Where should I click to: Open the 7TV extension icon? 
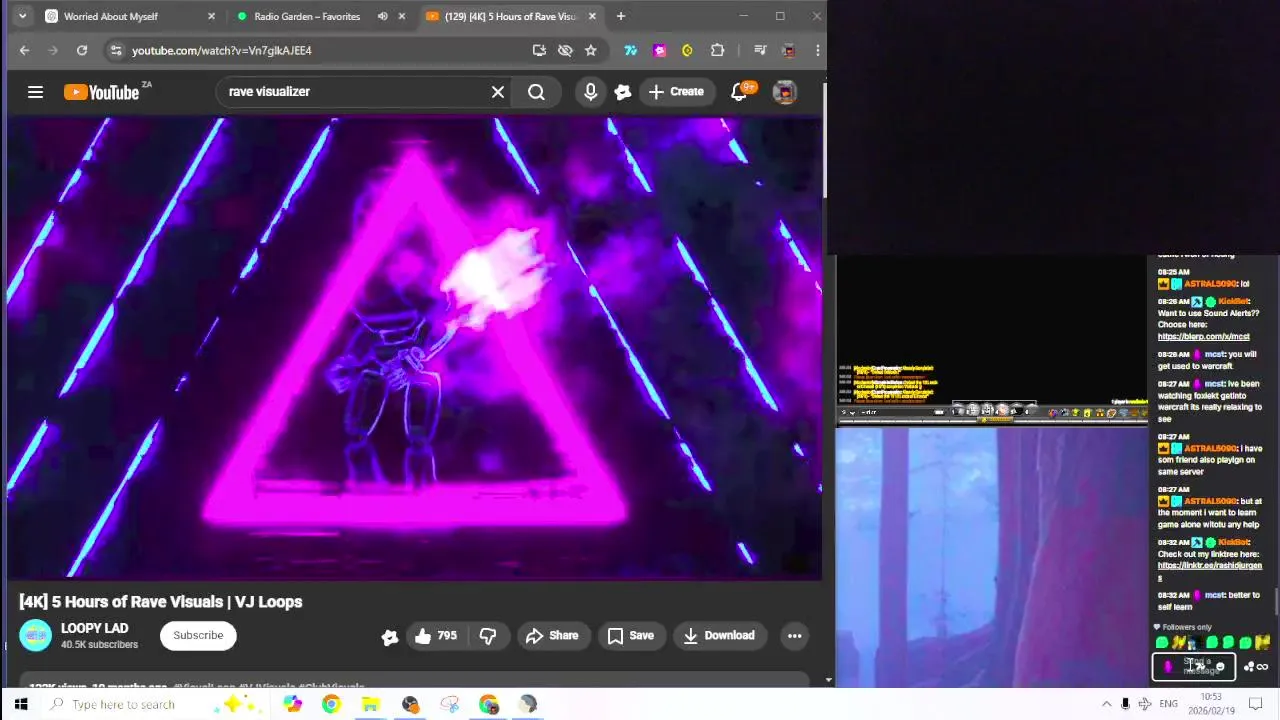tap(630, 50)
